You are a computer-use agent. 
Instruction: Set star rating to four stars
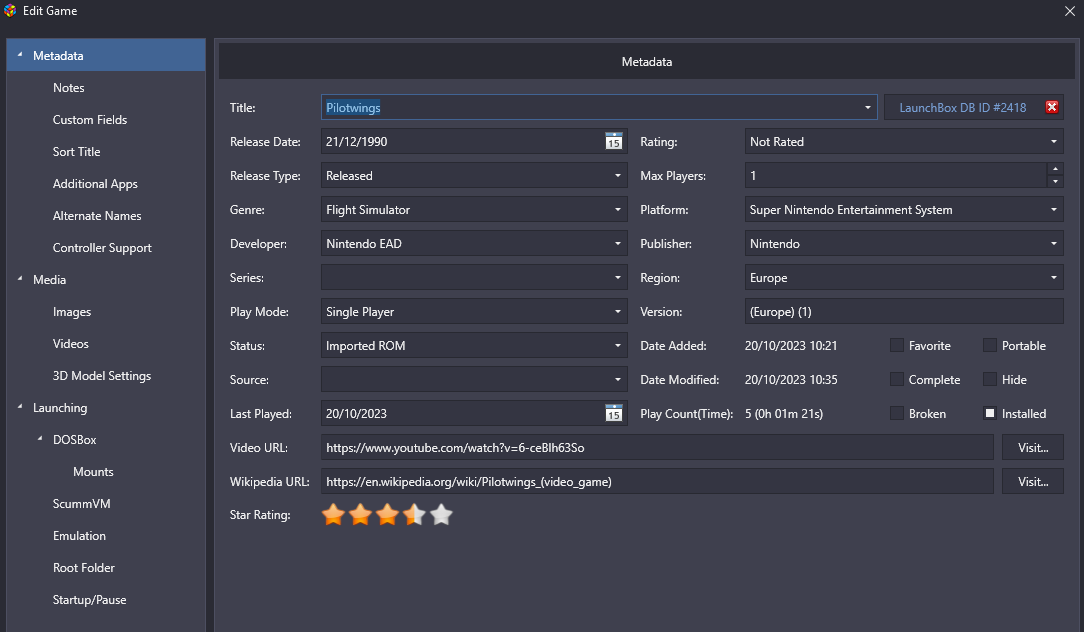pyautogui.click(x=414, y=514)
